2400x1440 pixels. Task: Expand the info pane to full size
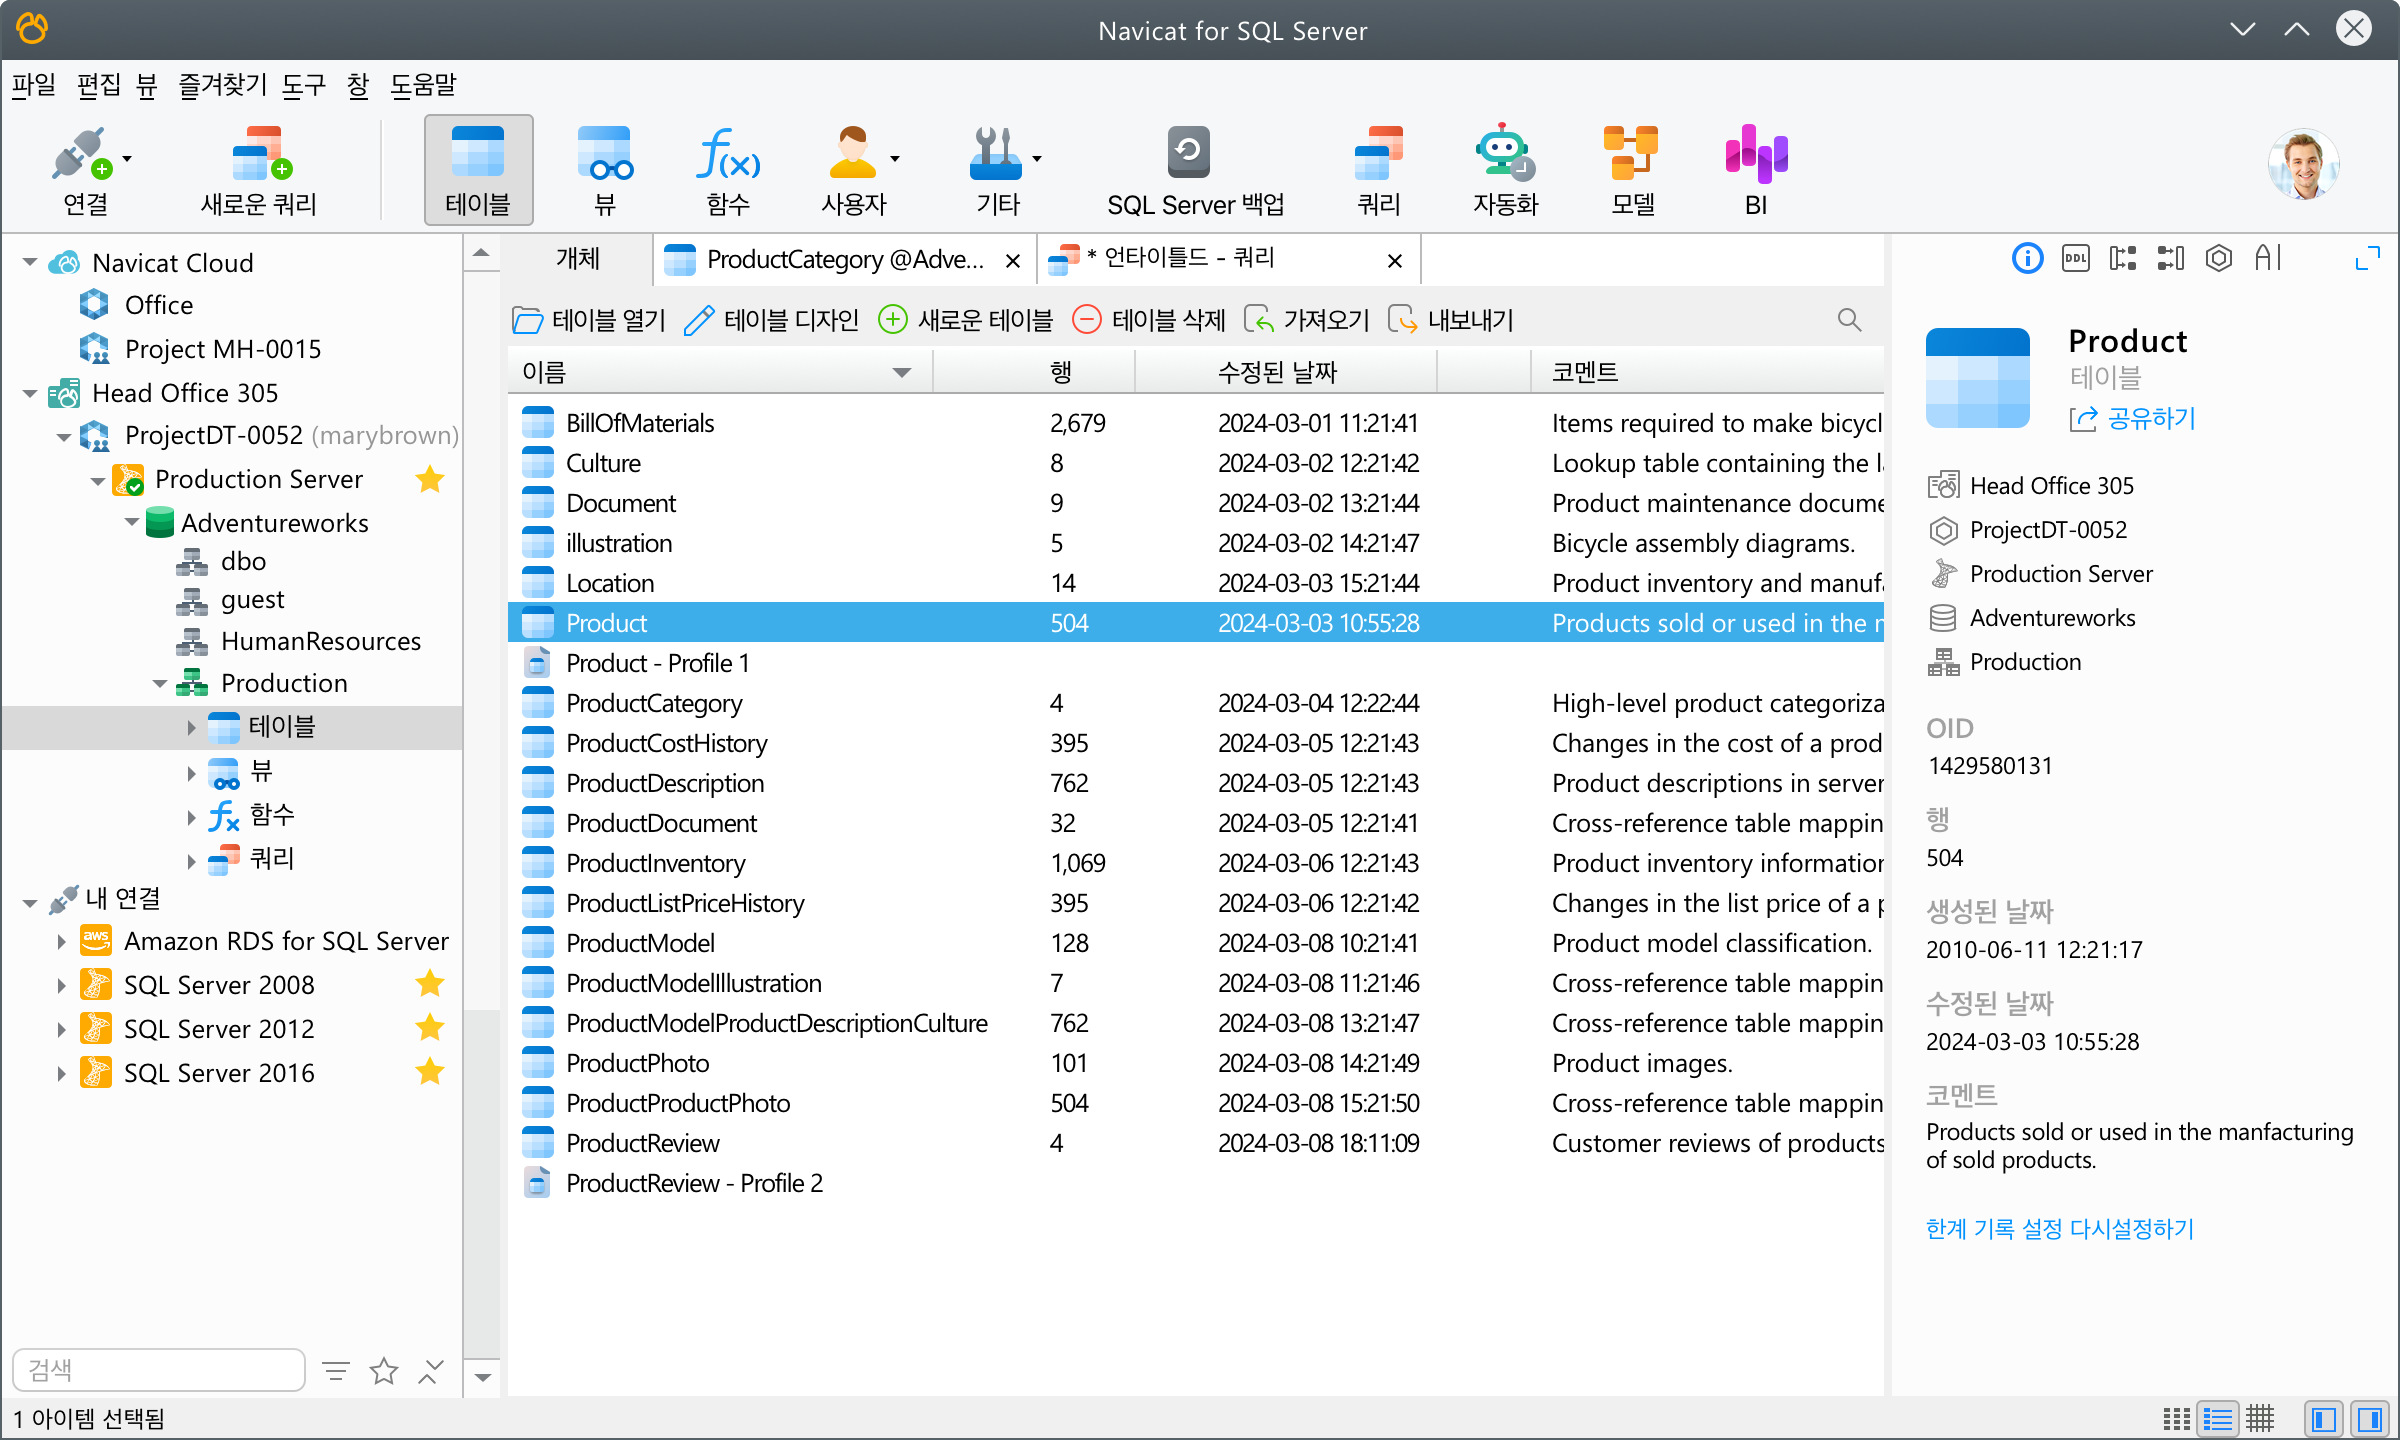2367,259
